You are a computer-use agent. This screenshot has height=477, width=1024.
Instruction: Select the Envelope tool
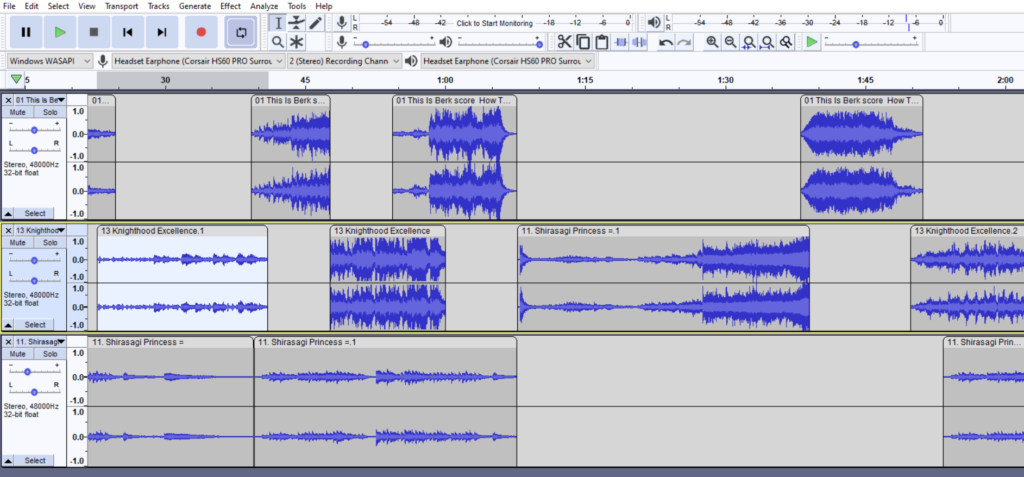(296, 23)
